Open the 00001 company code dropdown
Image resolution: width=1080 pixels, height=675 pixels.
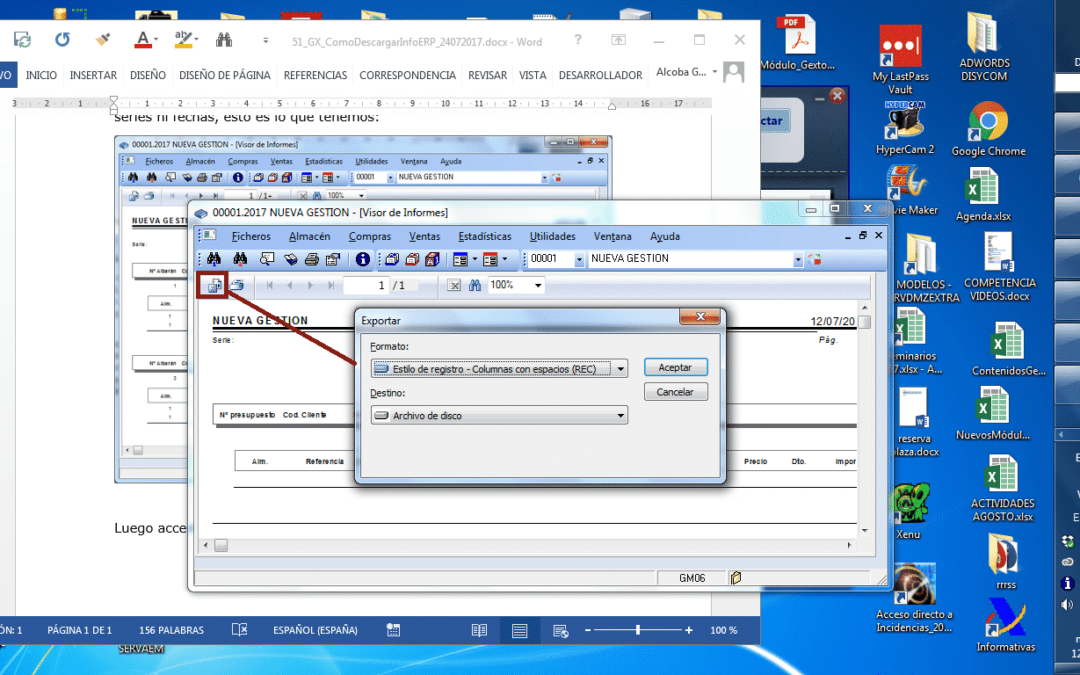(579, 260)
